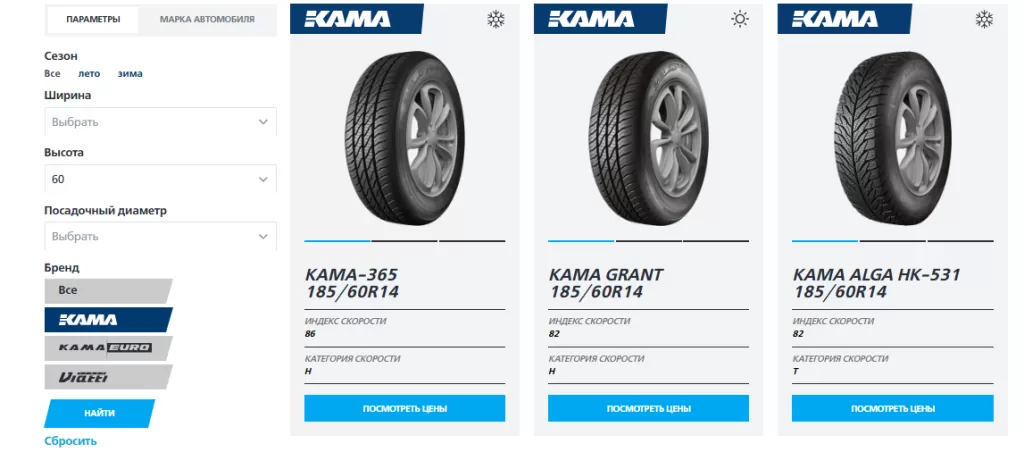Click the second image slider segment on KAMA-365

pos(404,241)
